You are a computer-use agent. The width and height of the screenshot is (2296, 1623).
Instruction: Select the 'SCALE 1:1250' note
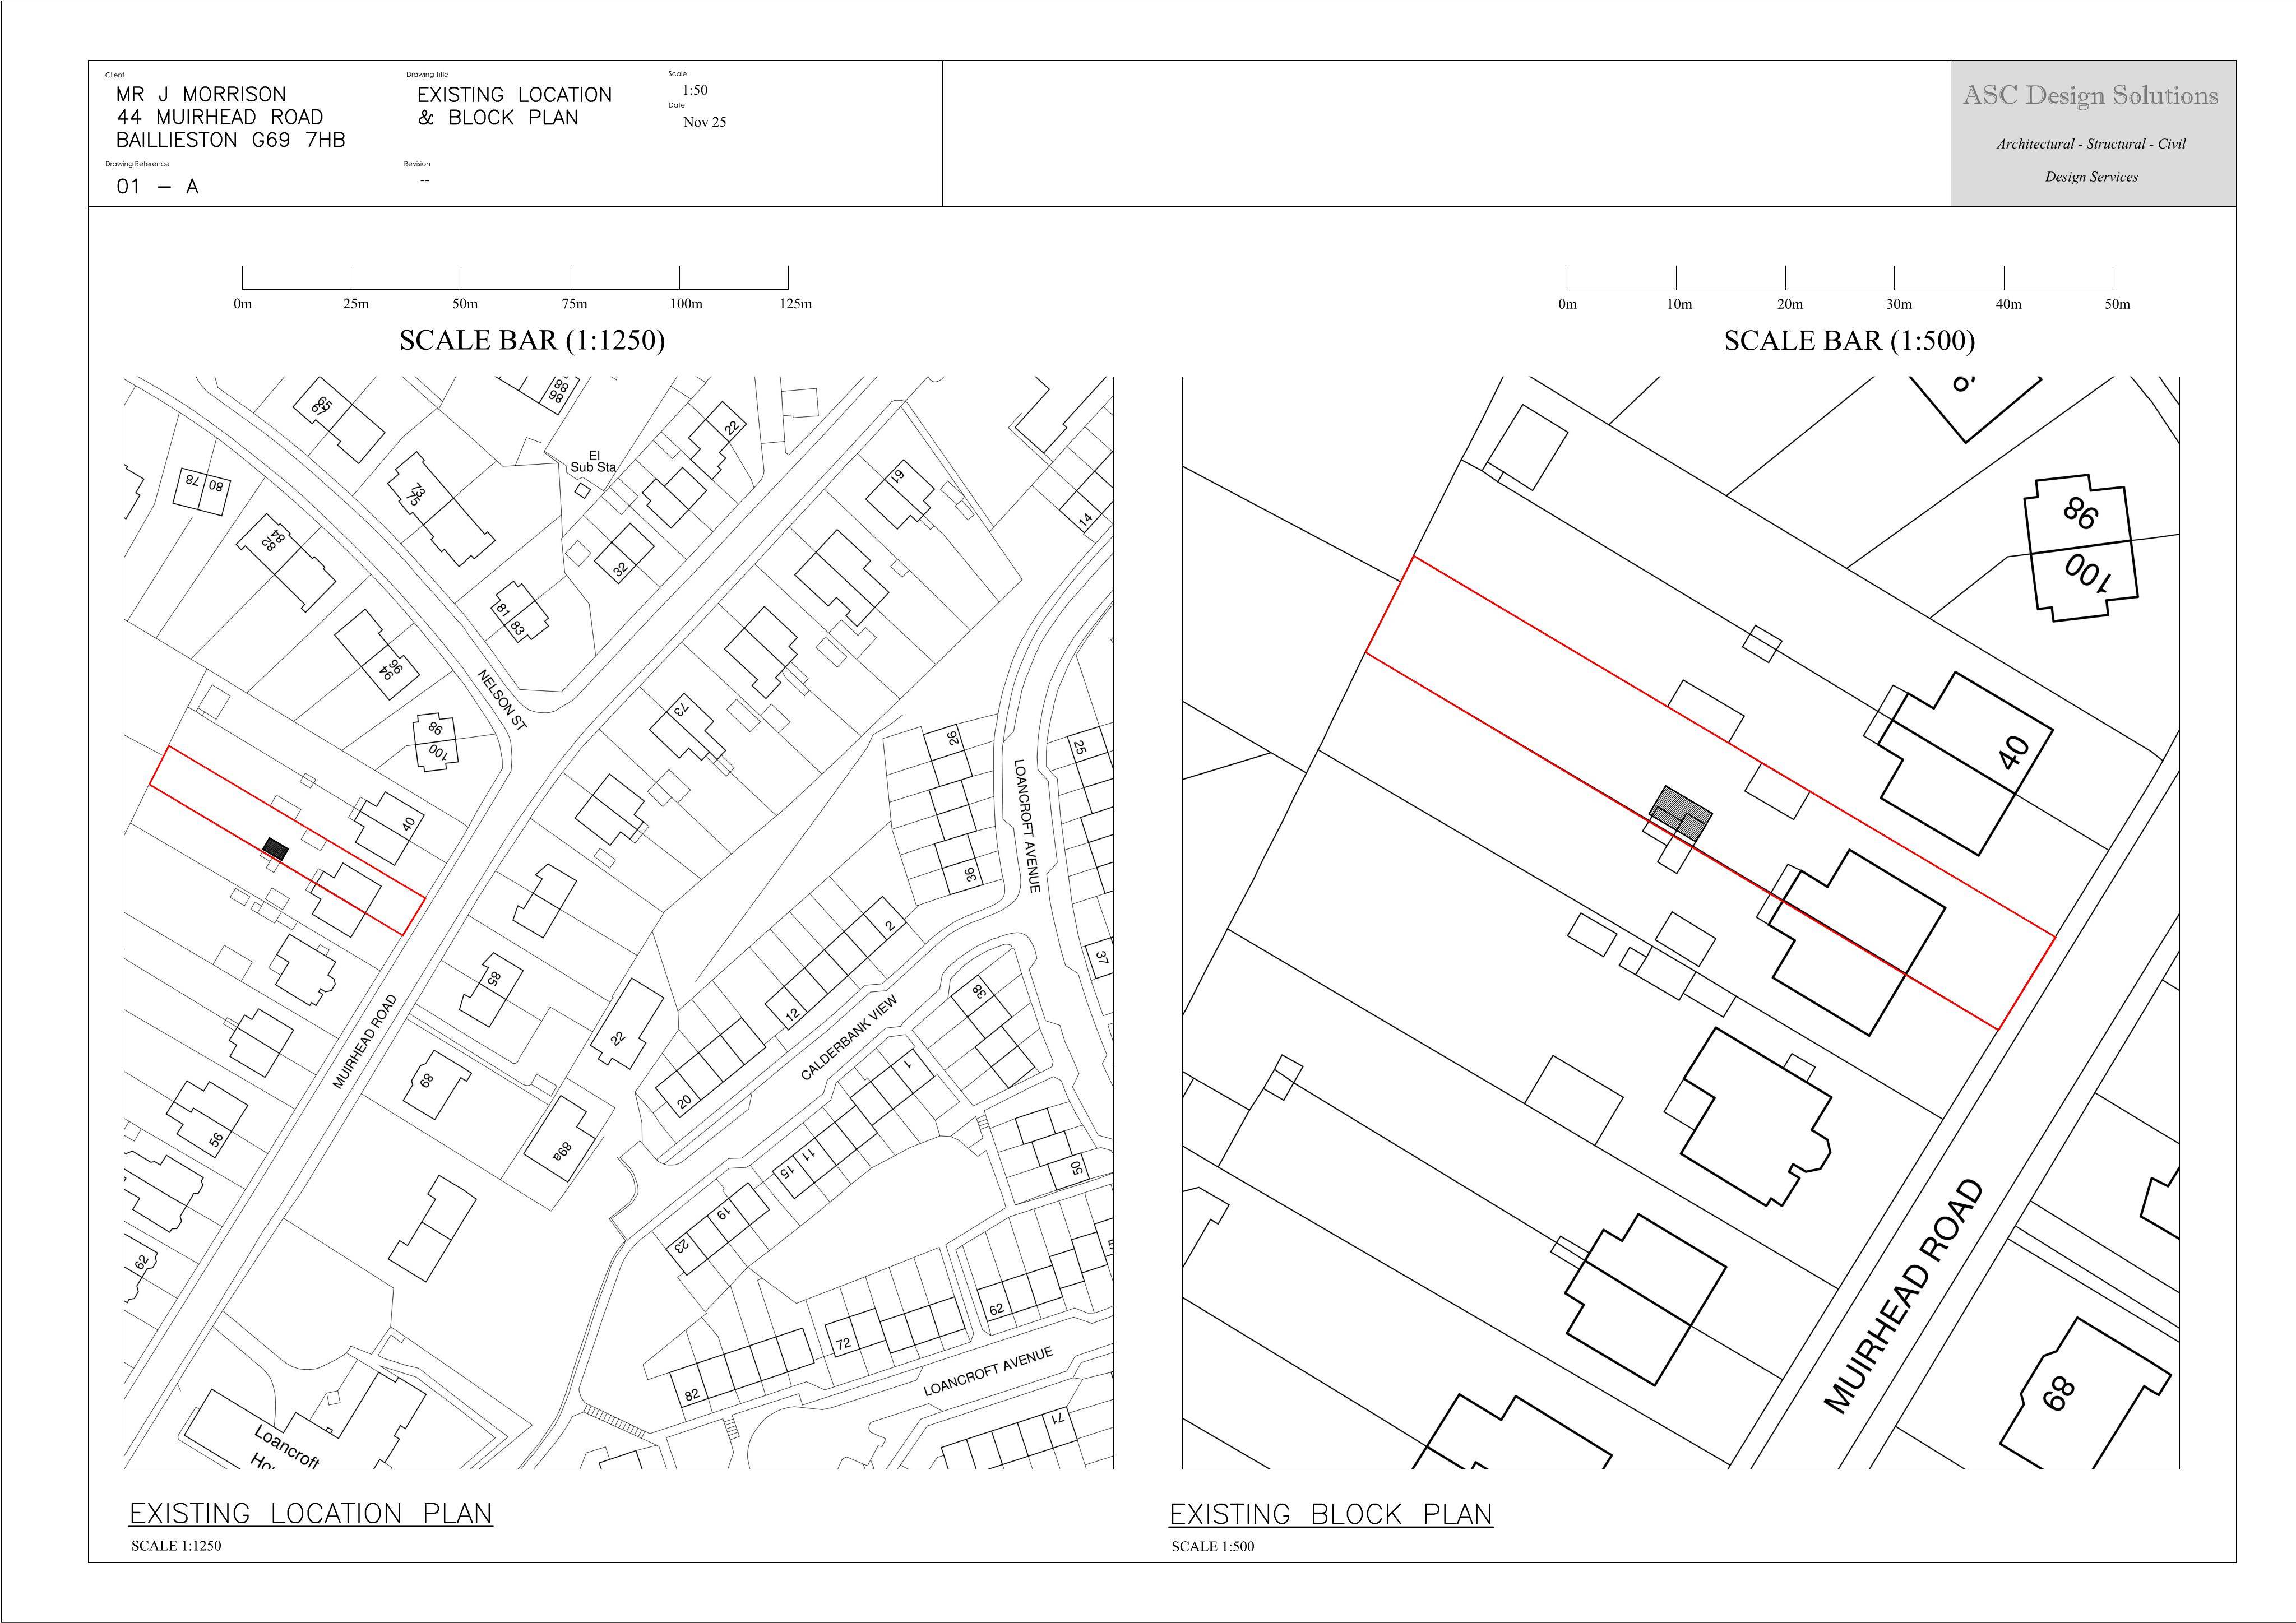click(x=176, y=1546)
